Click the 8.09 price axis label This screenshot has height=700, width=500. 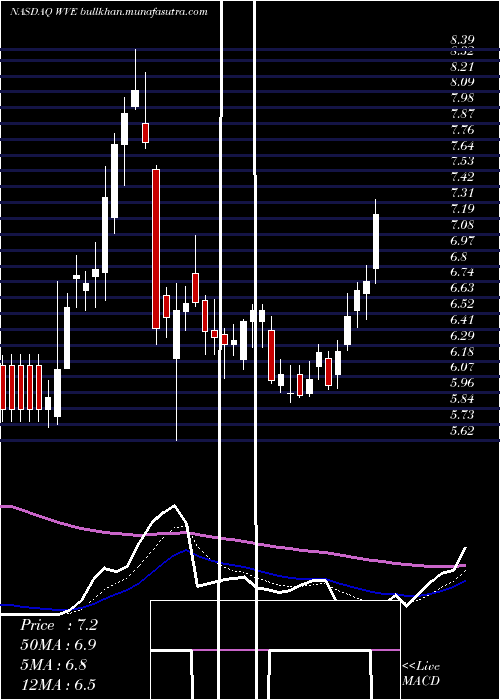(x=462, y=82)
